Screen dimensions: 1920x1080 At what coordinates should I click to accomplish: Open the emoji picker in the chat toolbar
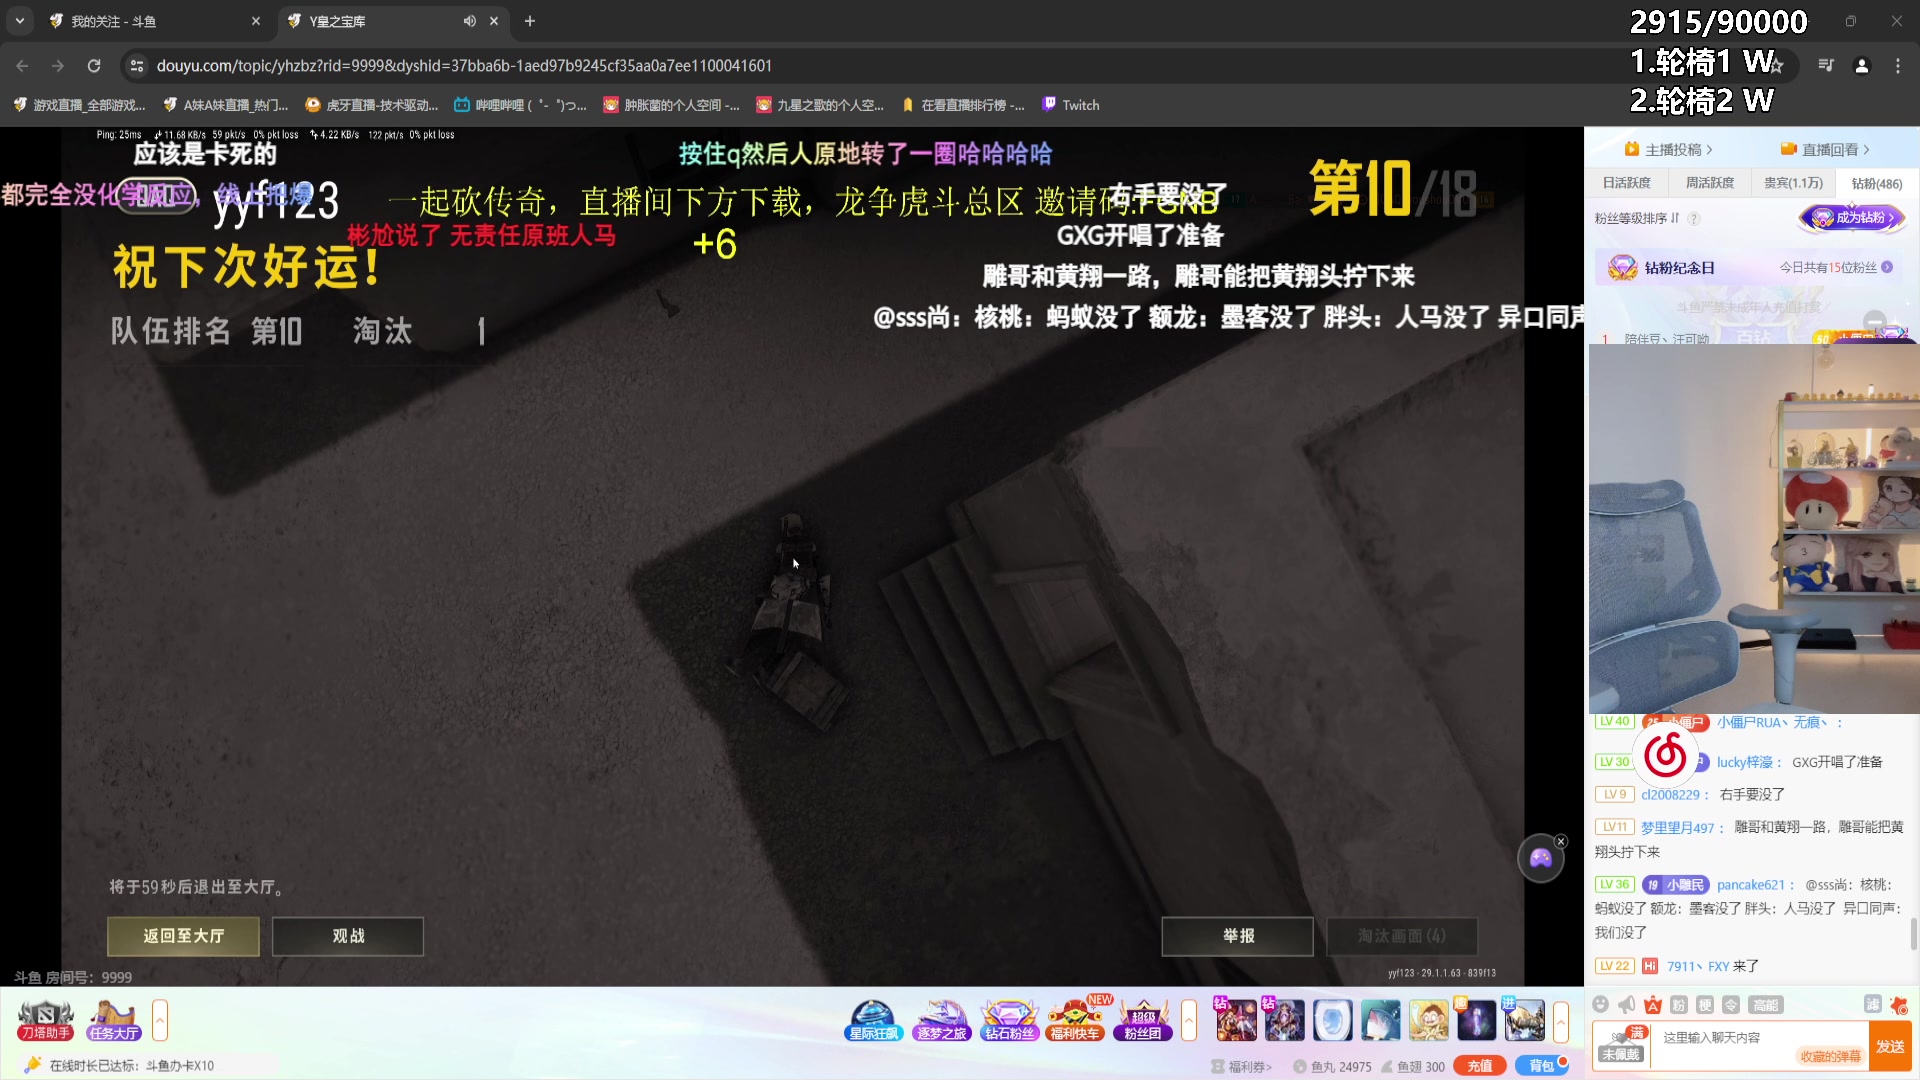1599,1005
